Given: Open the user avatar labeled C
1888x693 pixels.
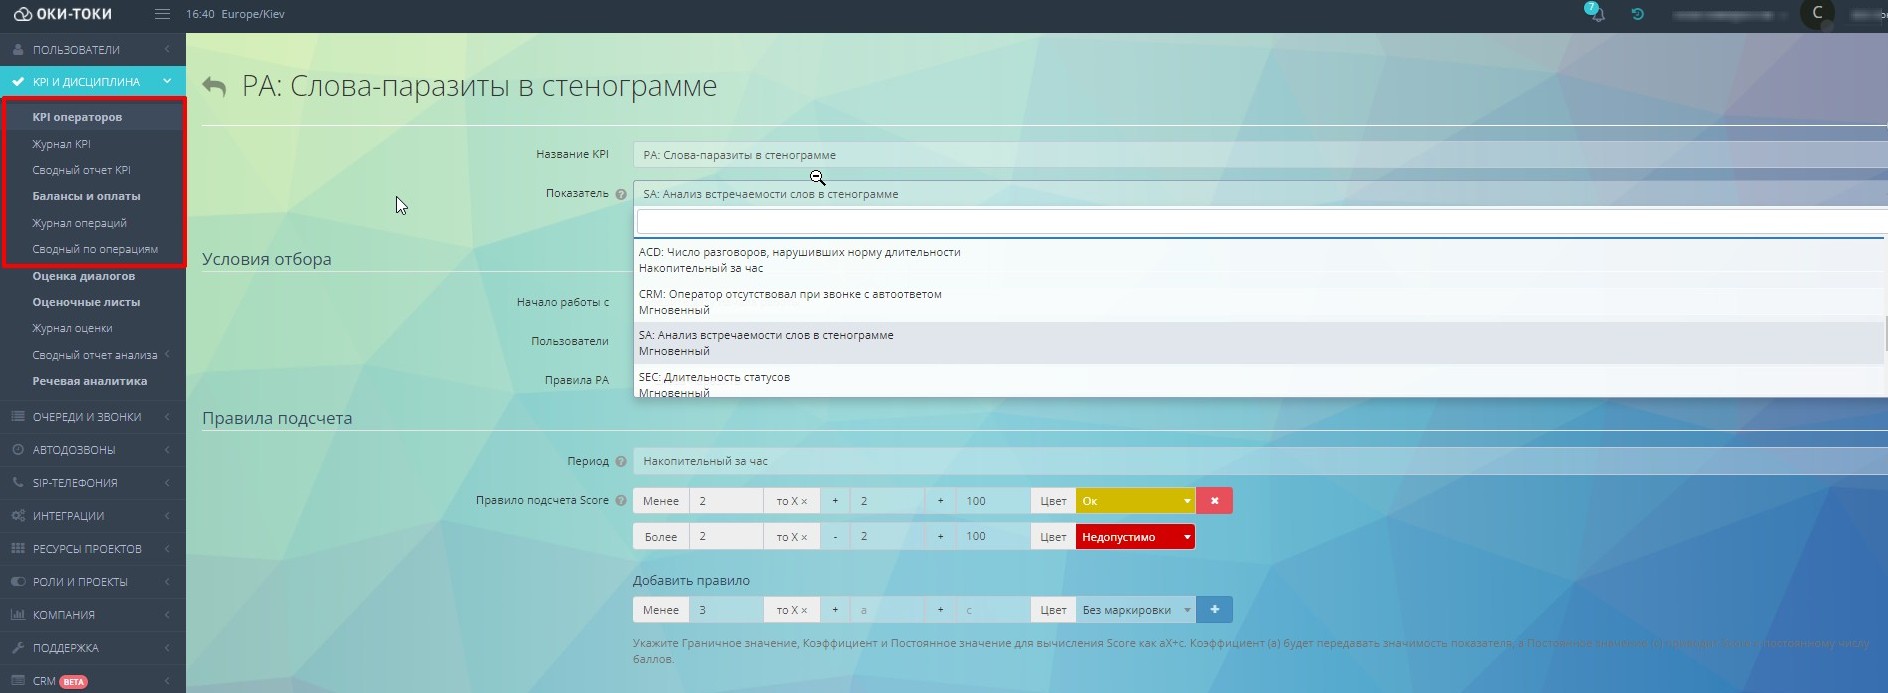Looking at the screenshot, I should [1817, 14].
